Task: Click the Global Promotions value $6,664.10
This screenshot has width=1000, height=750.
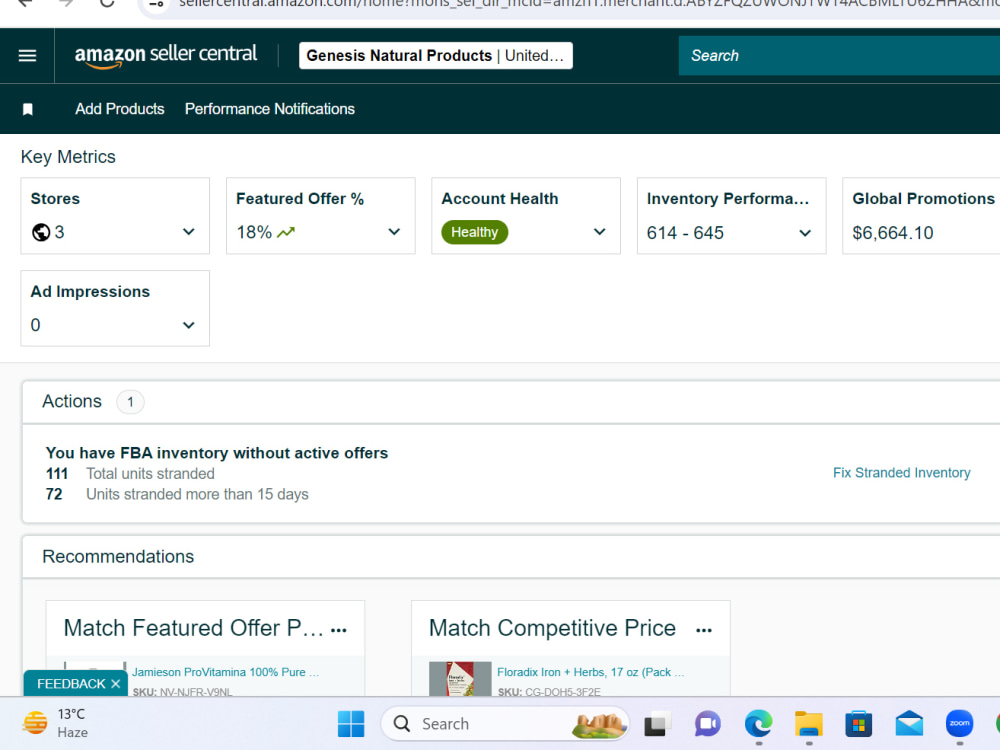Action: click(x=893, y=233)
